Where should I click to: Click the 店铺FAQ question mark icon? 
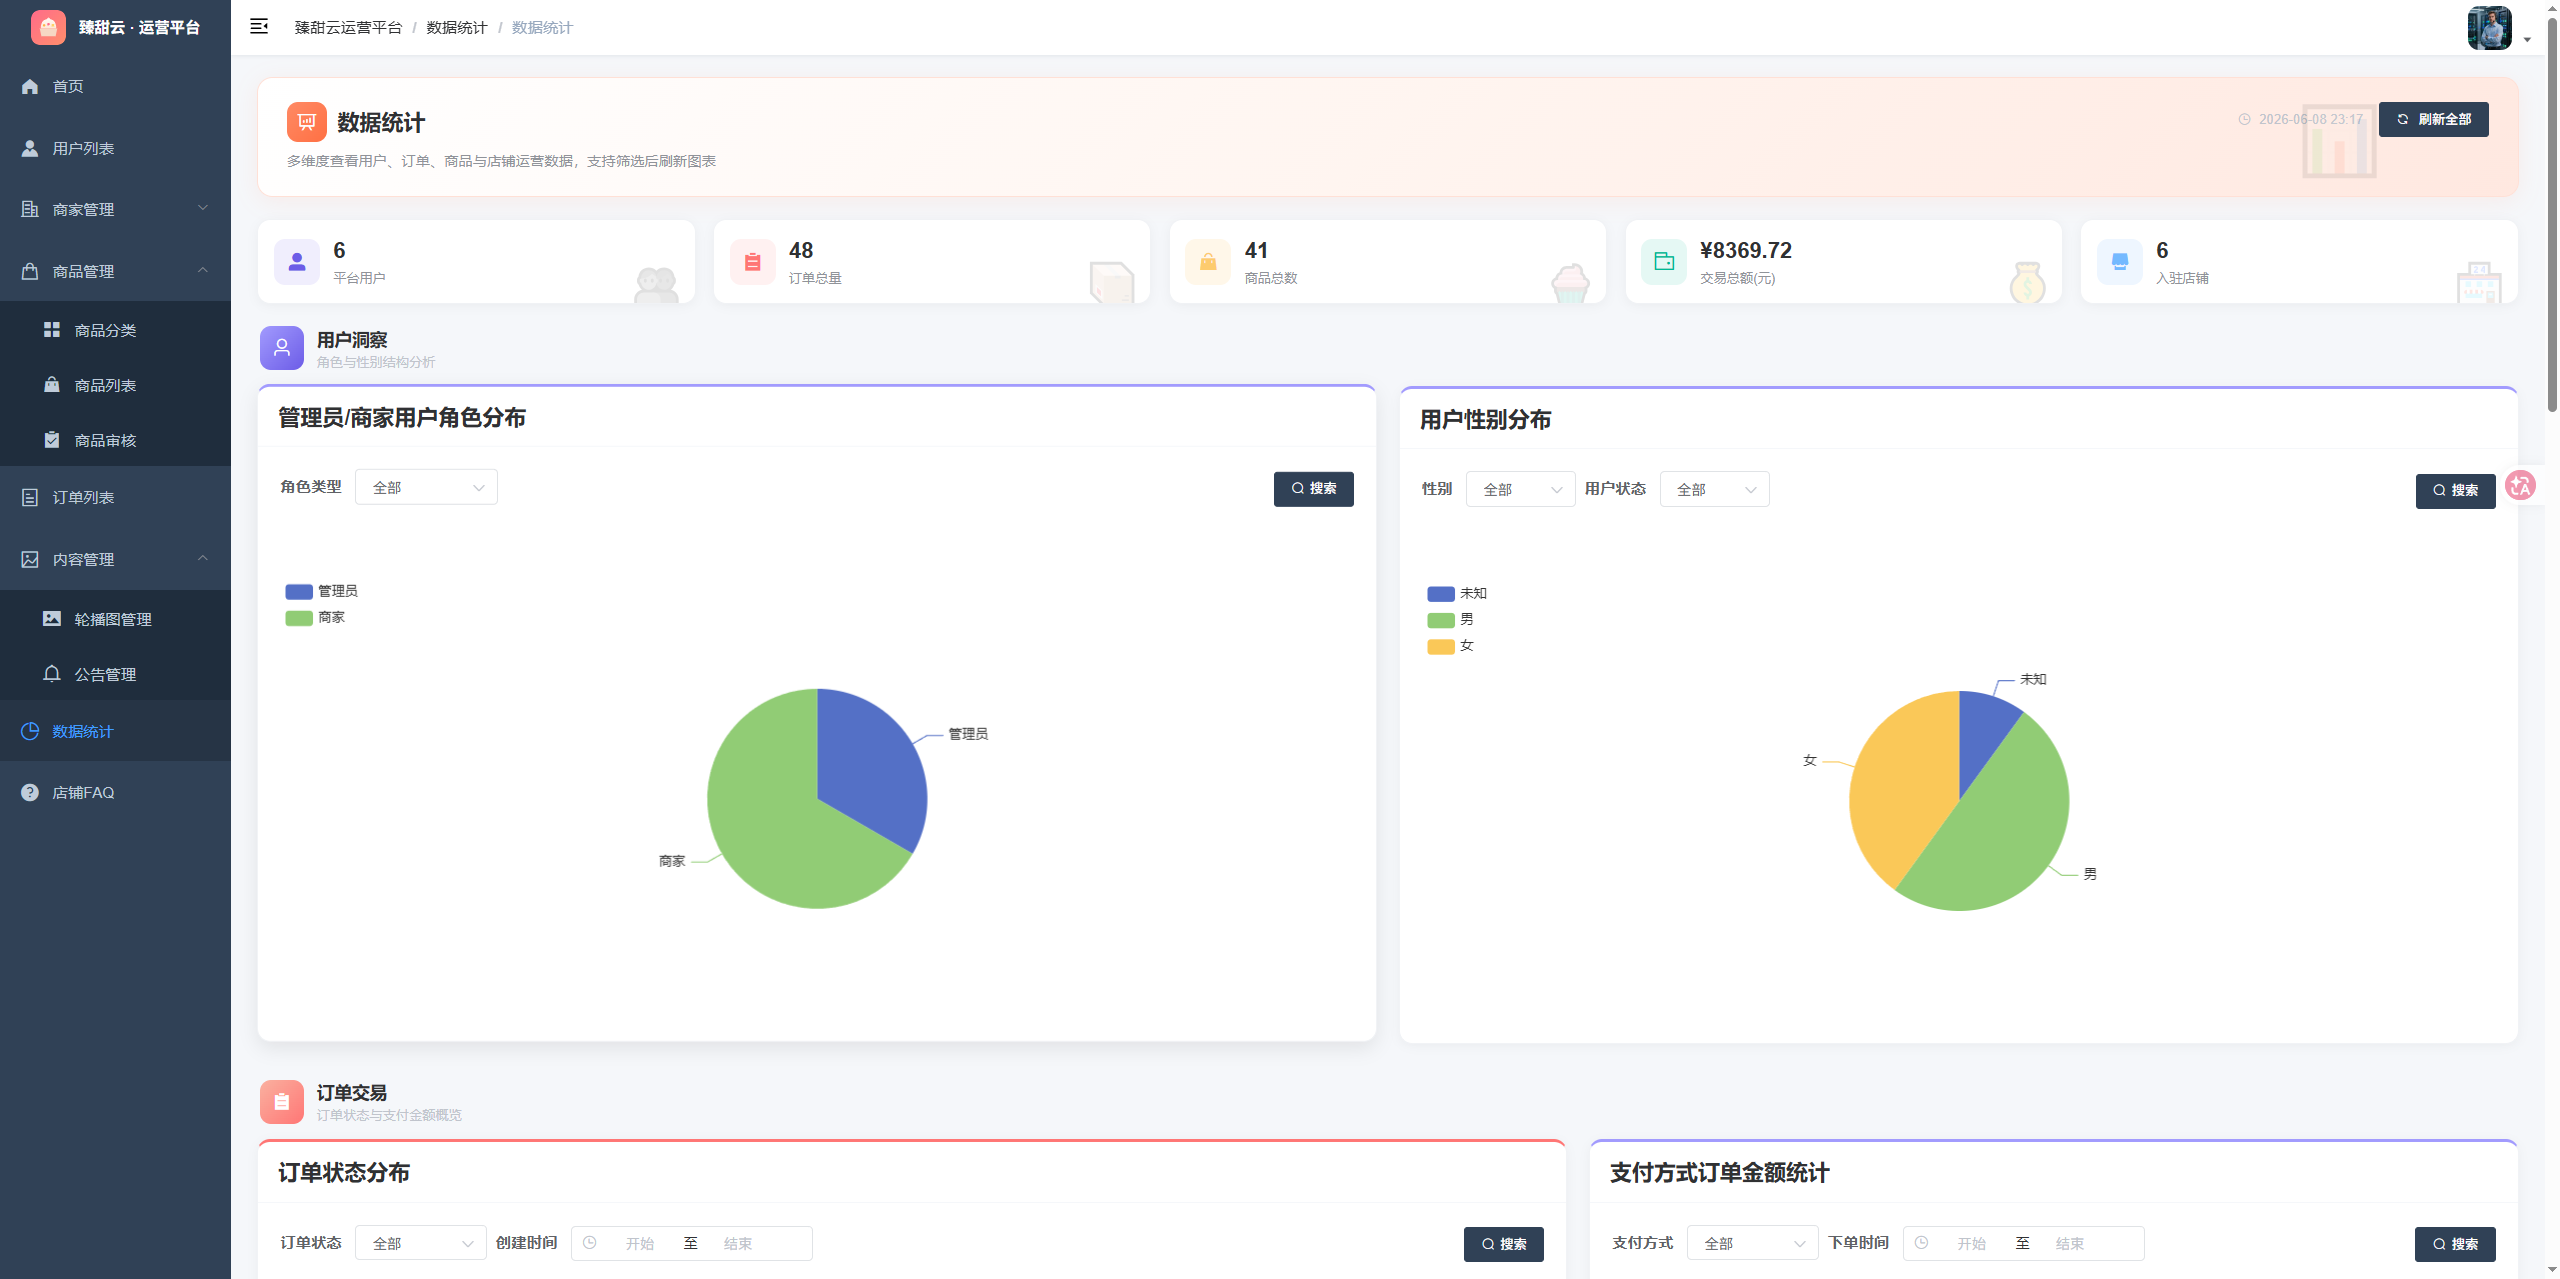30,792
